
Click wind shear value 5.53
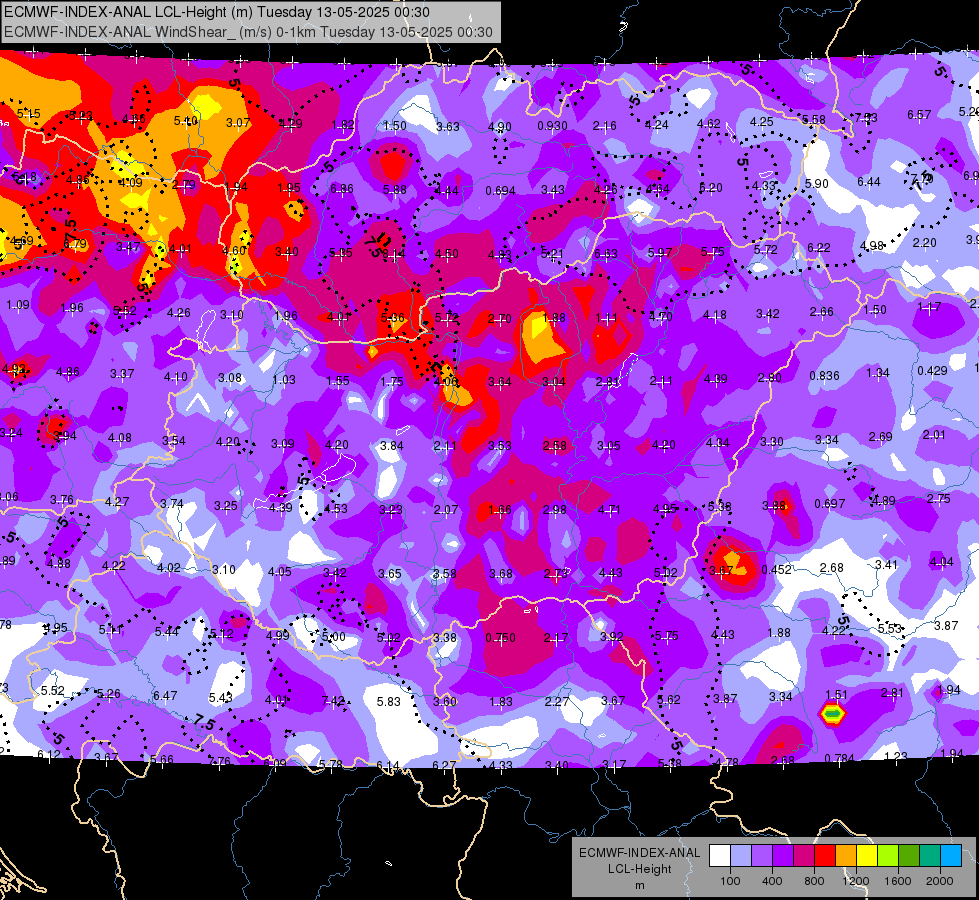[x=890, y=628]
